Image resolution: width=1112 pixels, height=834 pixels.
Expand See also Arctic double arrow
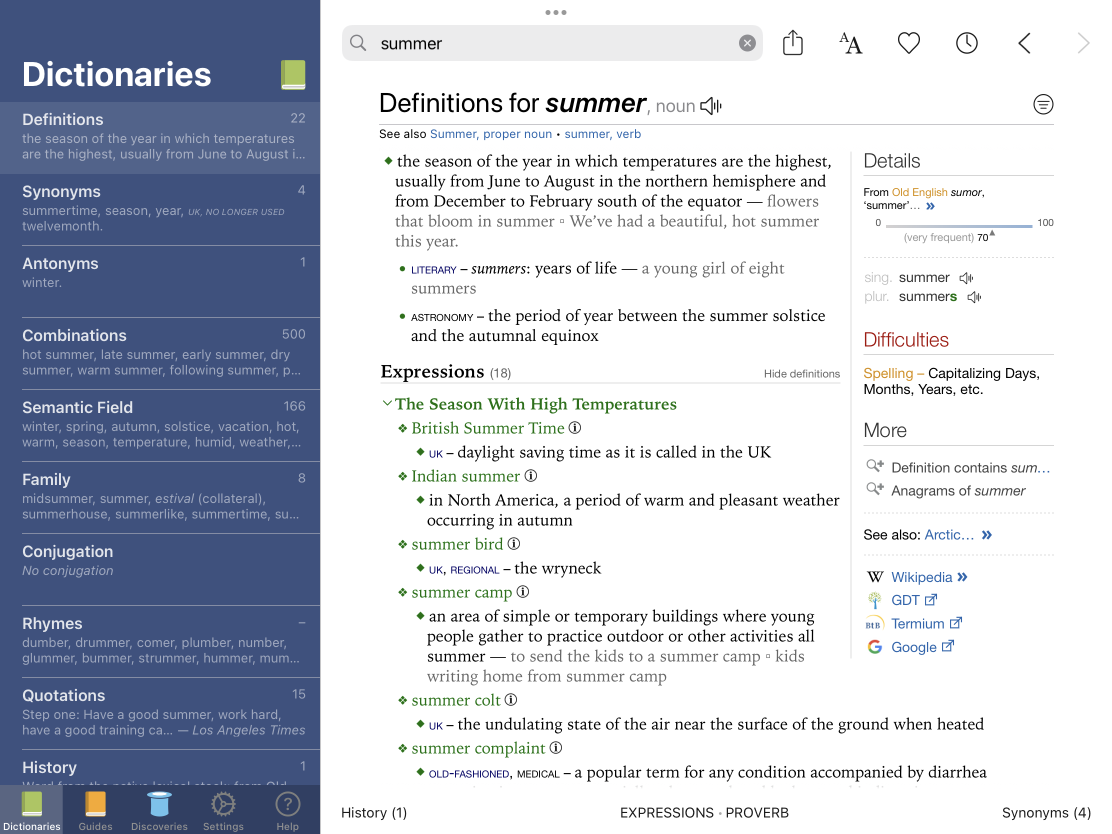pos(986,535)
